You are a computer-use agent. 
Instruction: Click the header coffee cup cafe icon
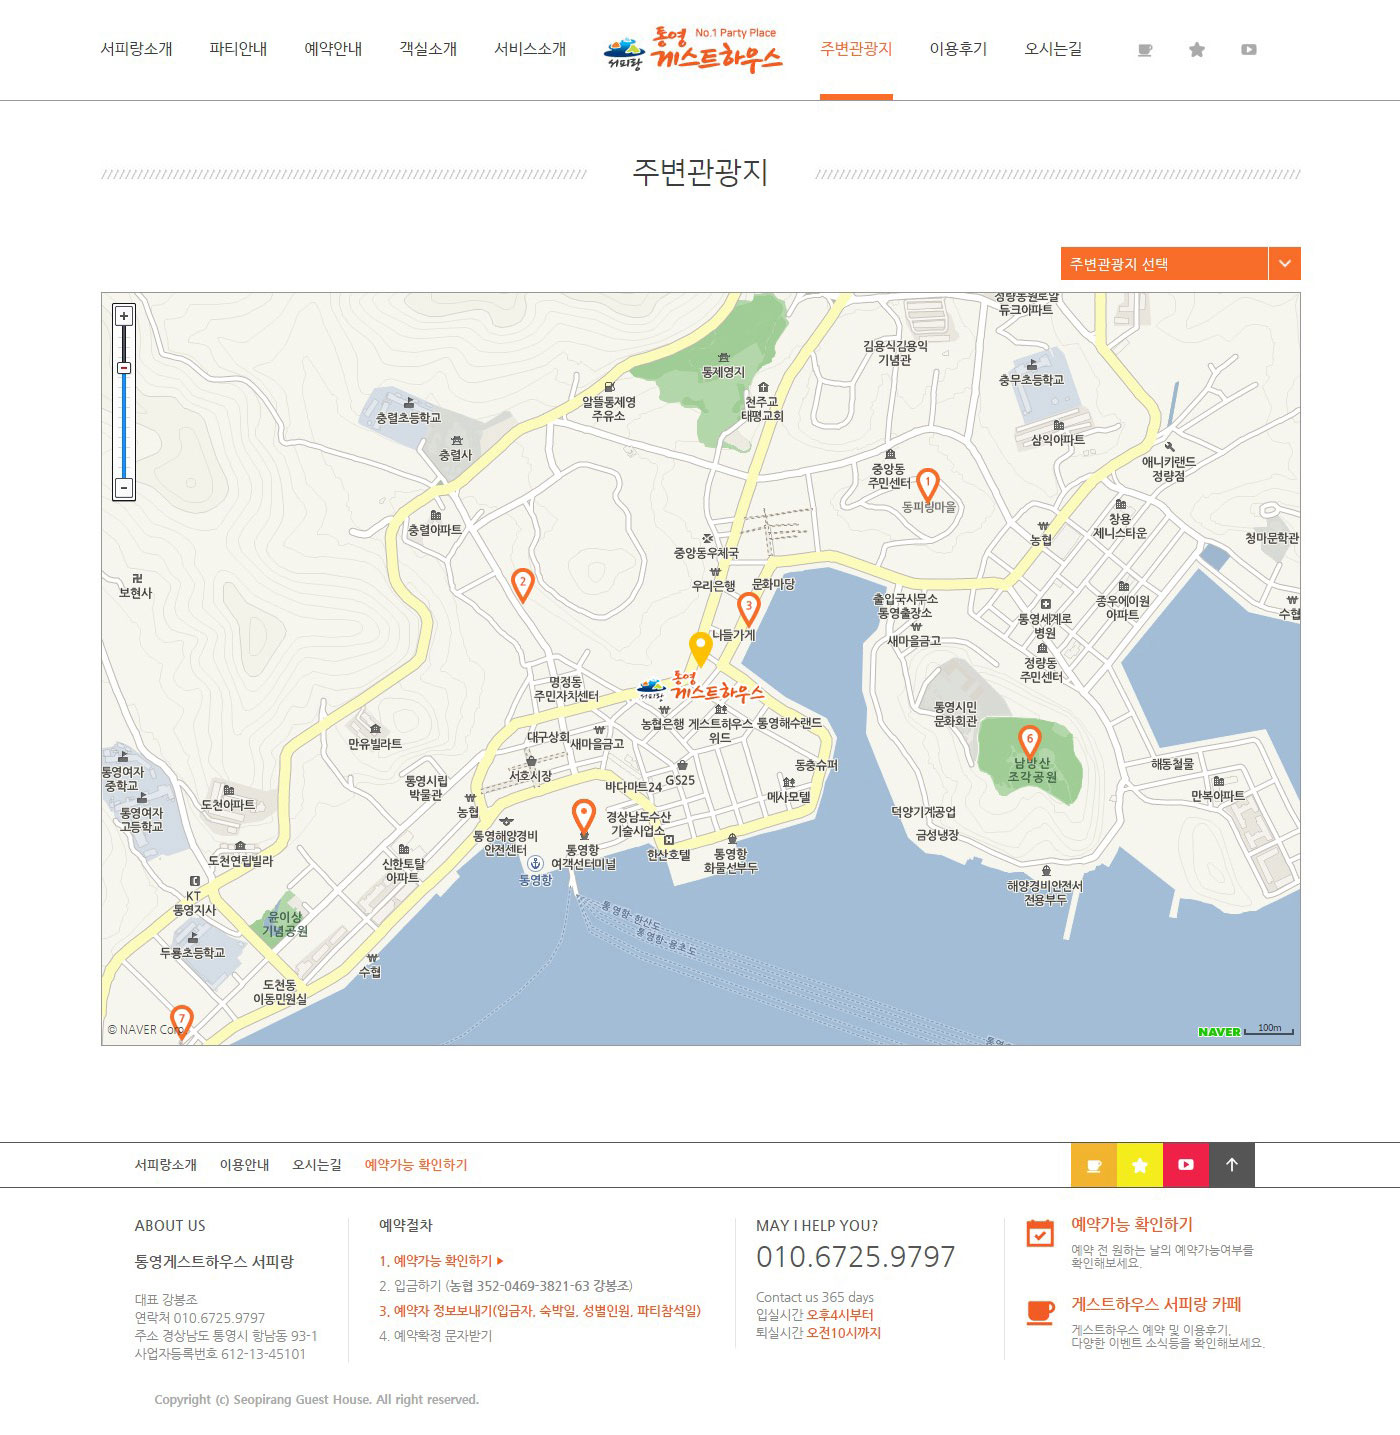coord(1145,50)
